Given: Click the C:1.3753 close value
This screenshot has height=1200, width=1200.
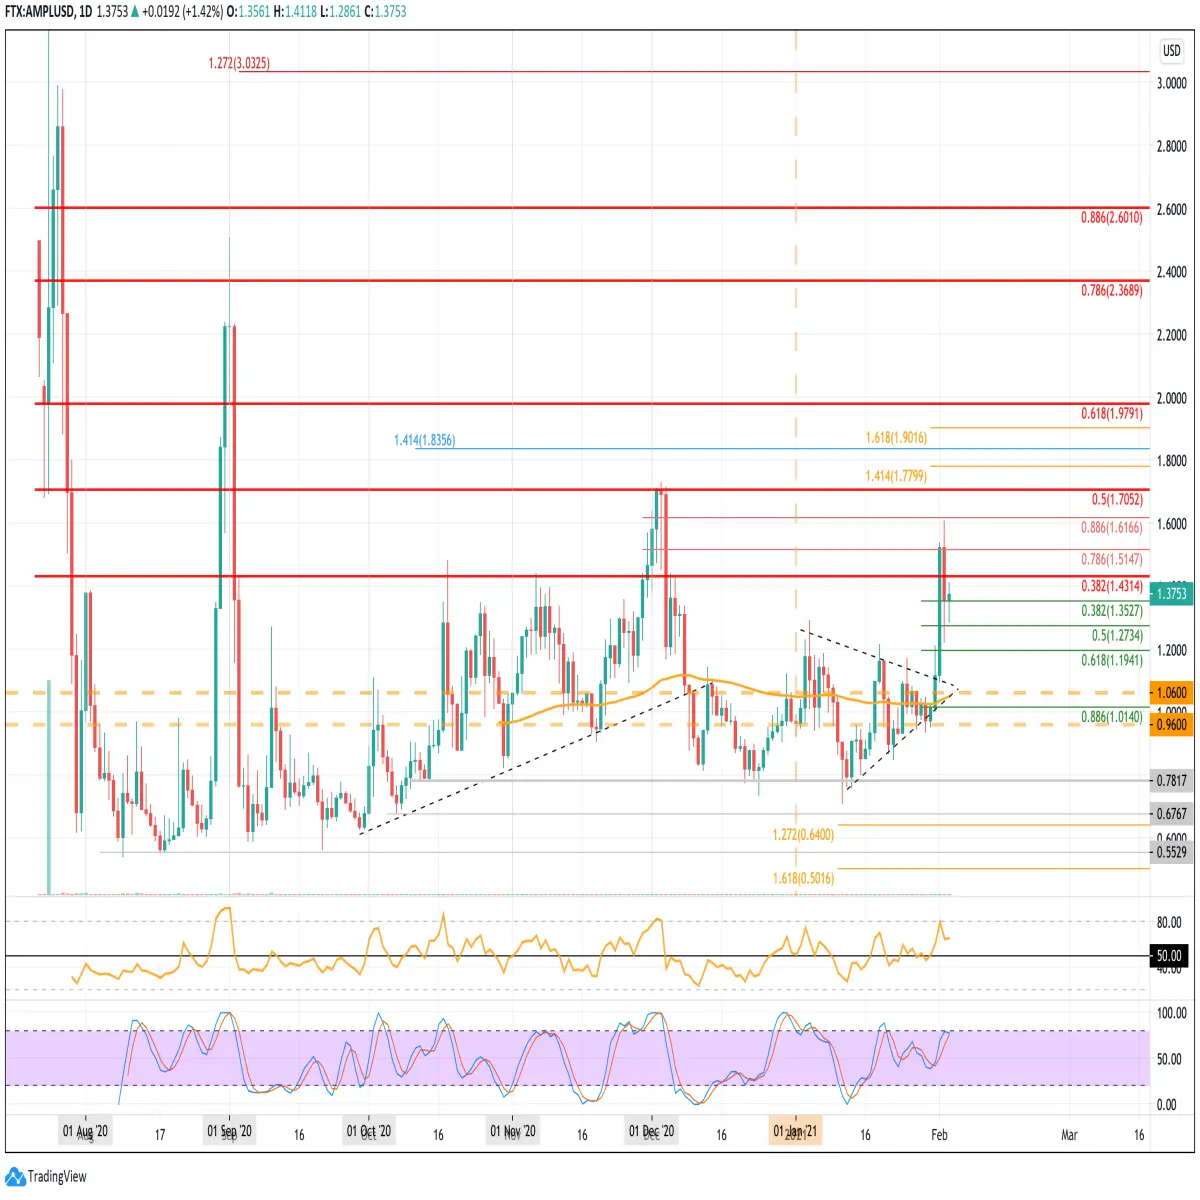Looking at the screenshot, I should [385, 12].
